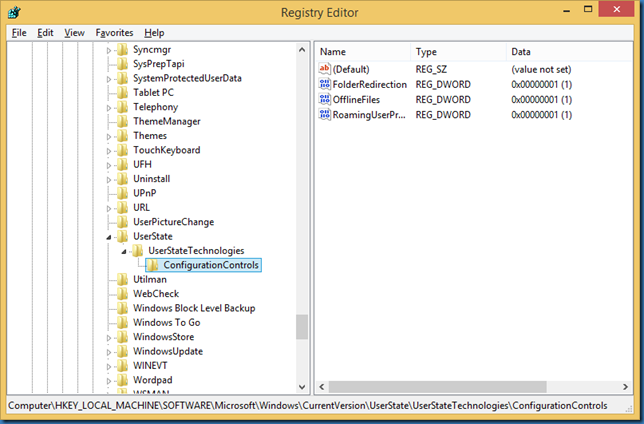Expand the UFH key
This screenshot has height=424, width=644.
(109, 166)
